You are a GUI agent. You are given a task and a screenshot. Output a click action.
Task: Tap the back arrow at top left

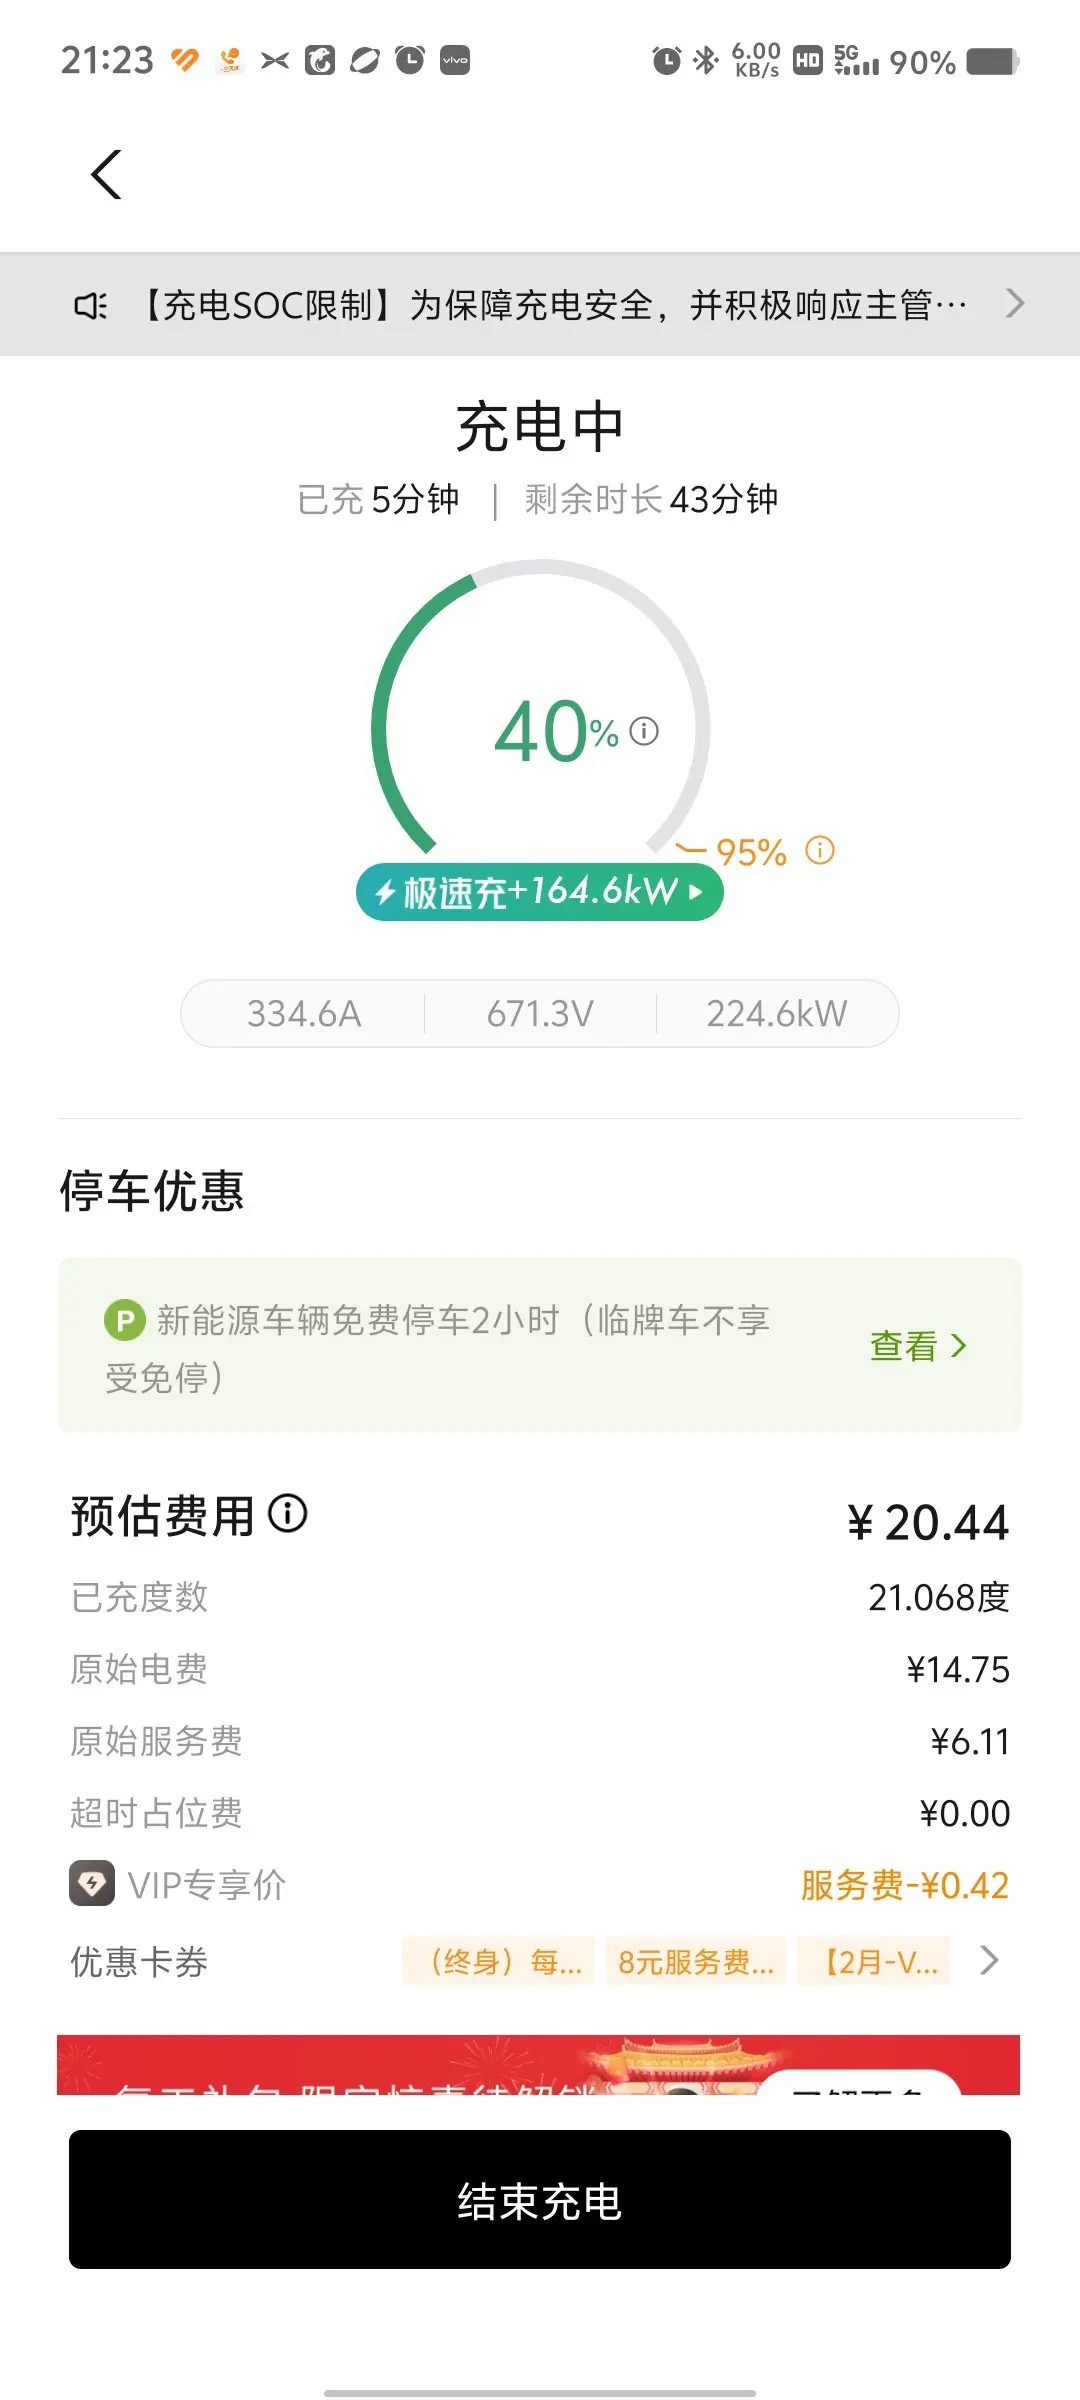pos(106,175)
